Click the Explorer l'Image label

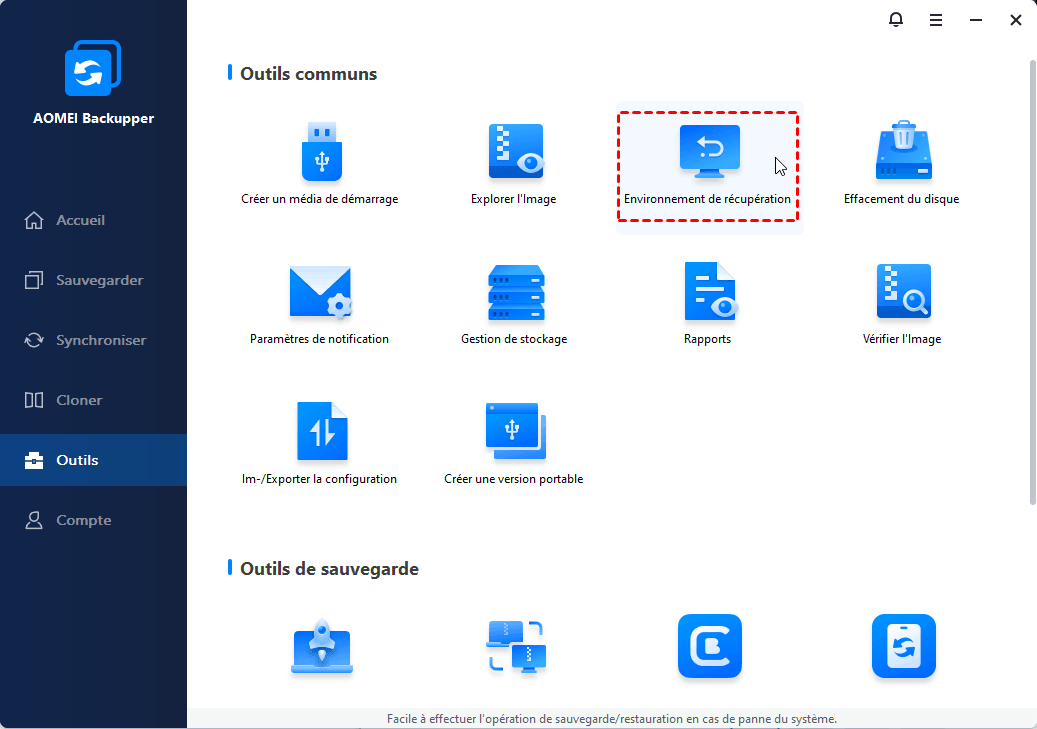pyautogui.click(x=513, y=199)
